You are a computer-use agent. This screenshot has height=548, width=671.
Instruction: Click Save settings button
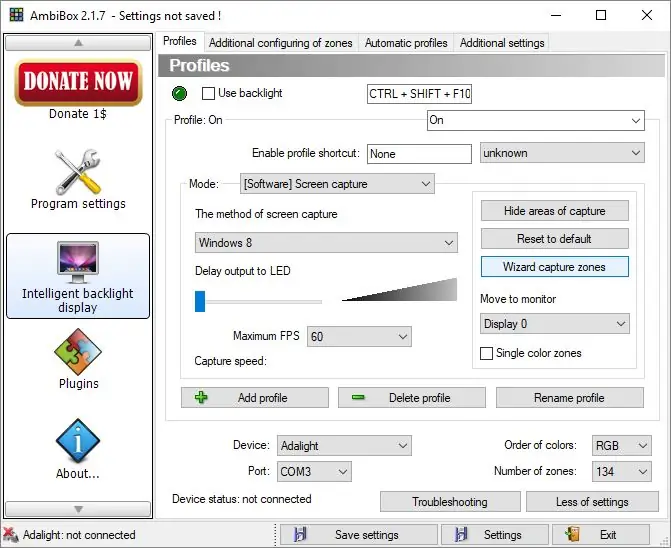359,535
